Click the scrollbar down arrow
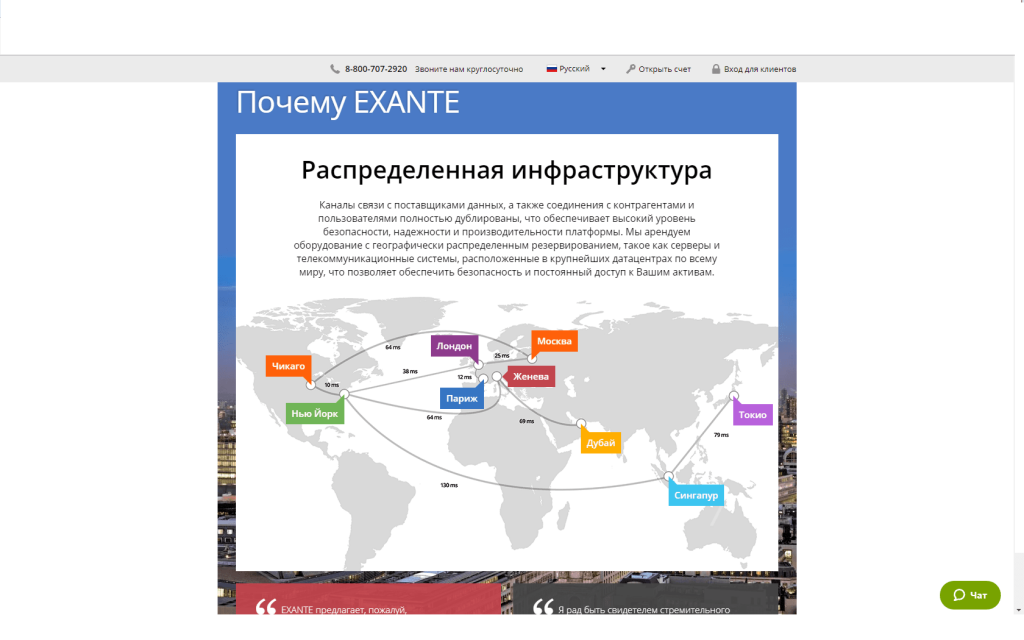Viewport: 1024px width, 640px height. pyautogui.click(x=1019, y=610)
